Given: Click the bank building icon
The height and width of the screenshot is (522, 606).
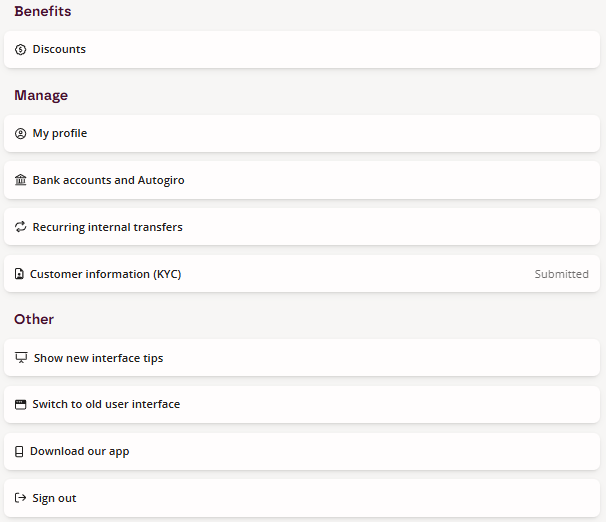Looking at the screenshot, I should click(x=20, y=180).
